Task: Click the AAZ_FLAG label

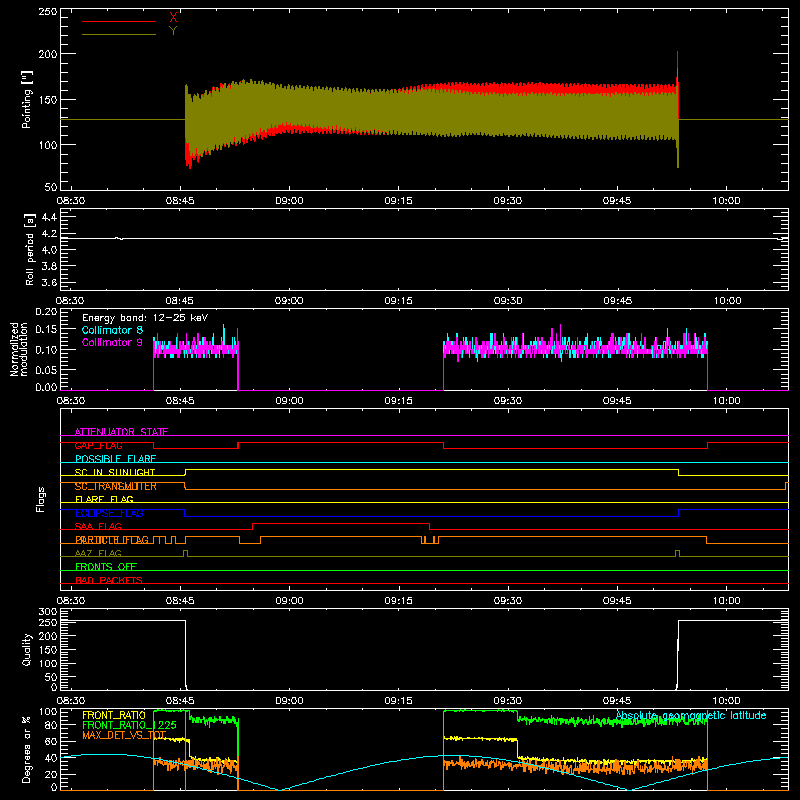Action: 98,554
